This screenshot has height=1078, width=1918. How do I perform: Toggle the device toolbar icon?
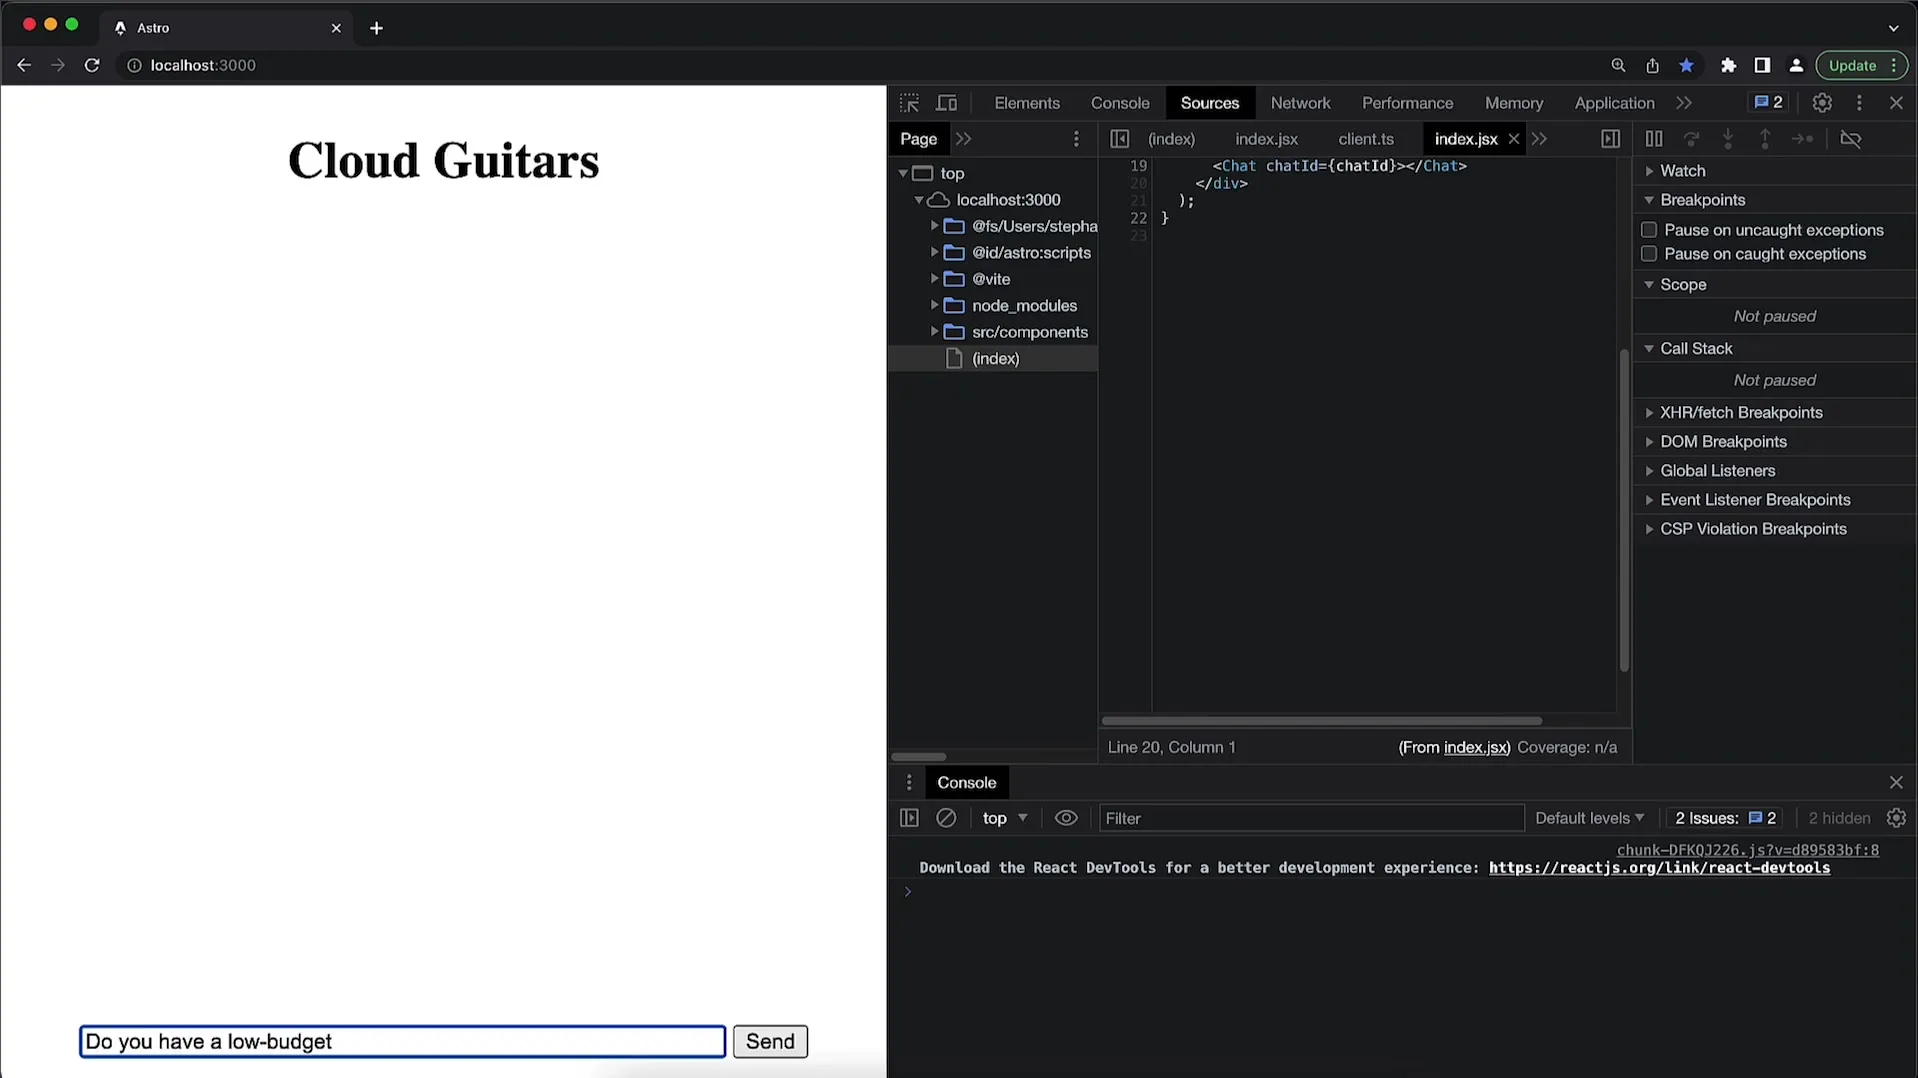pyautogui.click(x=946, y=103)
